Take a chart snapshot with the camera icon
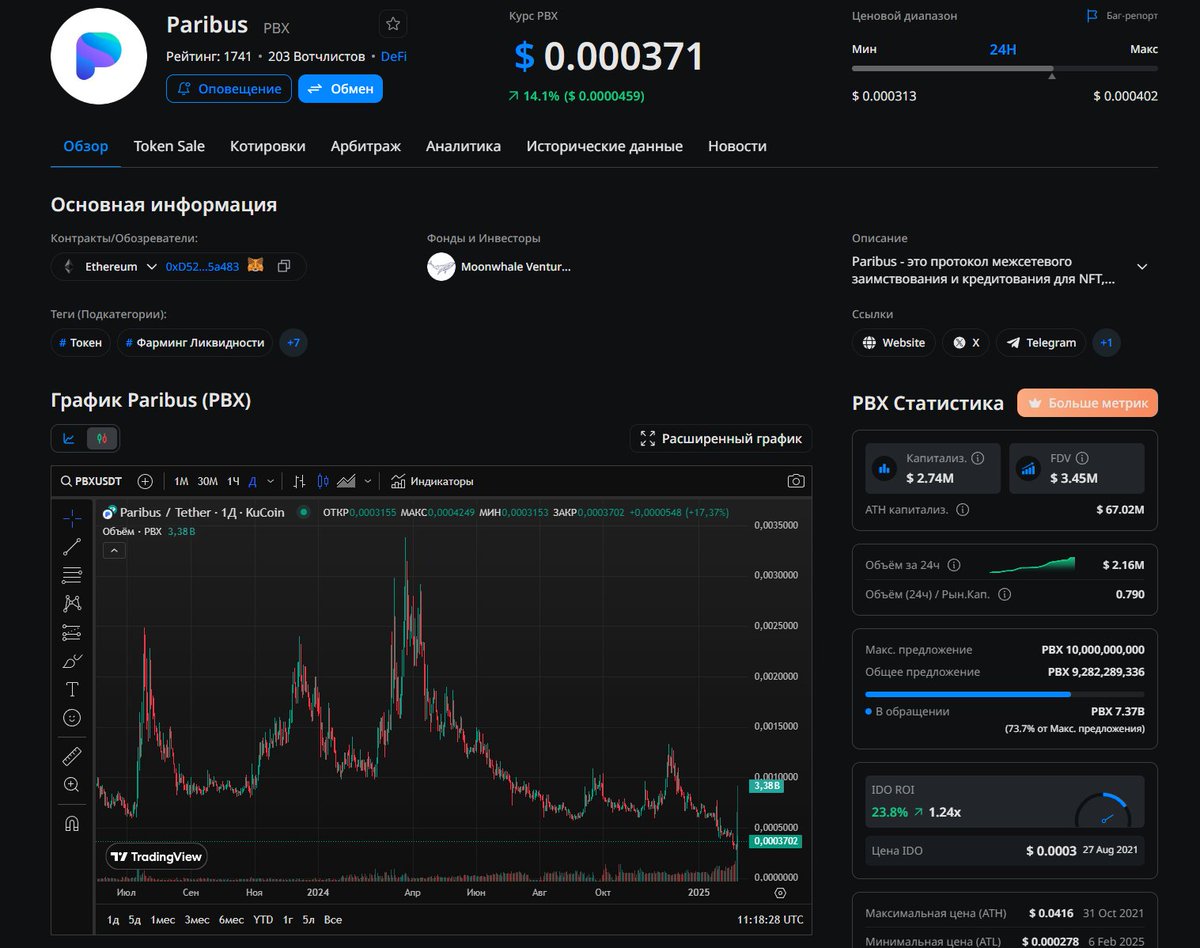Image resolution: width=1200 pixels, height=948 pixels. point(795,481)
